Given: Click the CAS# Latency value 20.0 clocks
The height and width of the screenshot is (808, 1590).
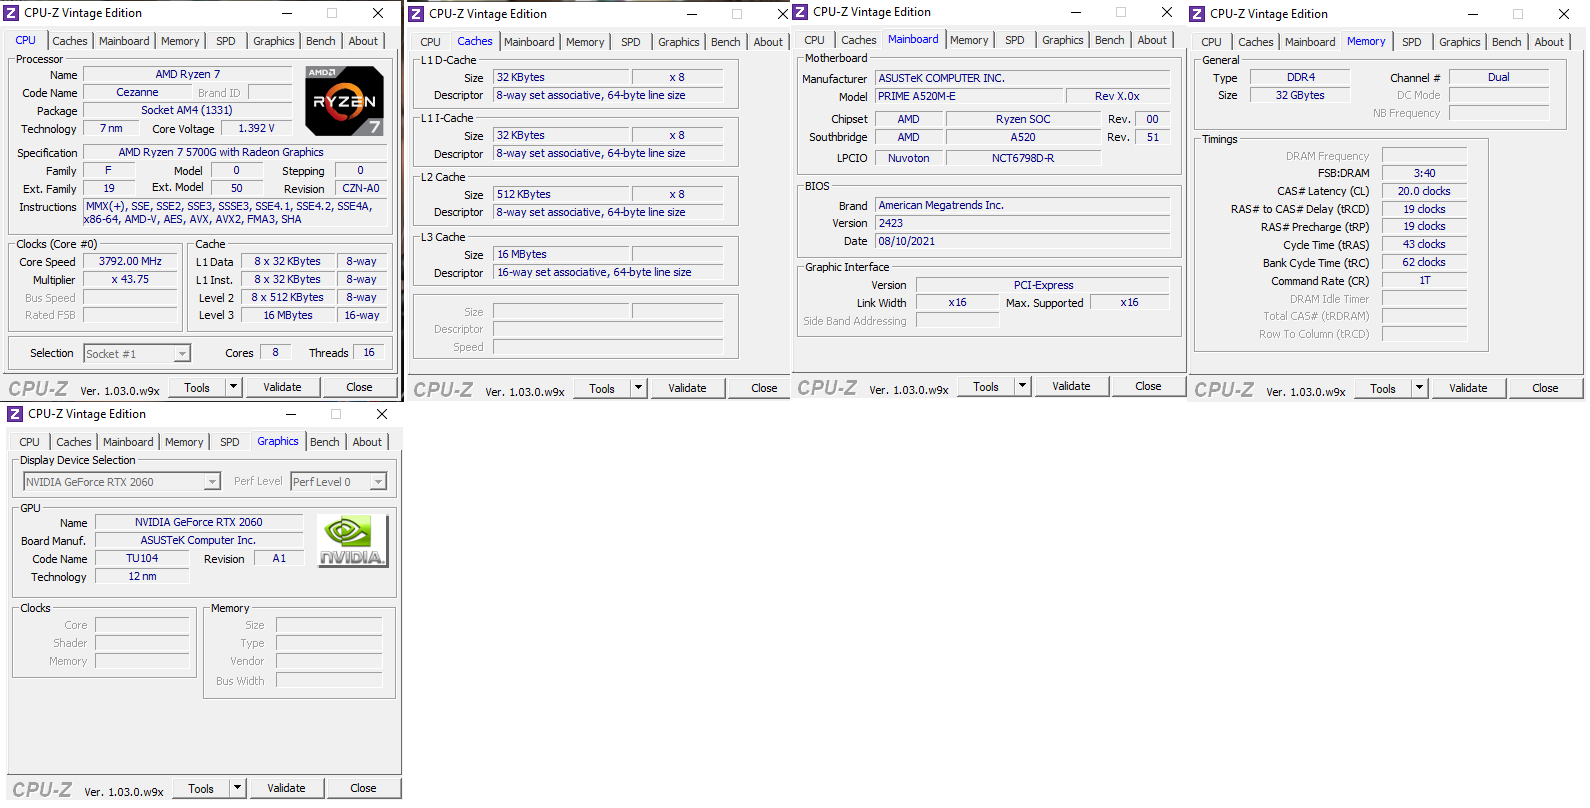Looking at the screenshot, I should (1424, 191).
